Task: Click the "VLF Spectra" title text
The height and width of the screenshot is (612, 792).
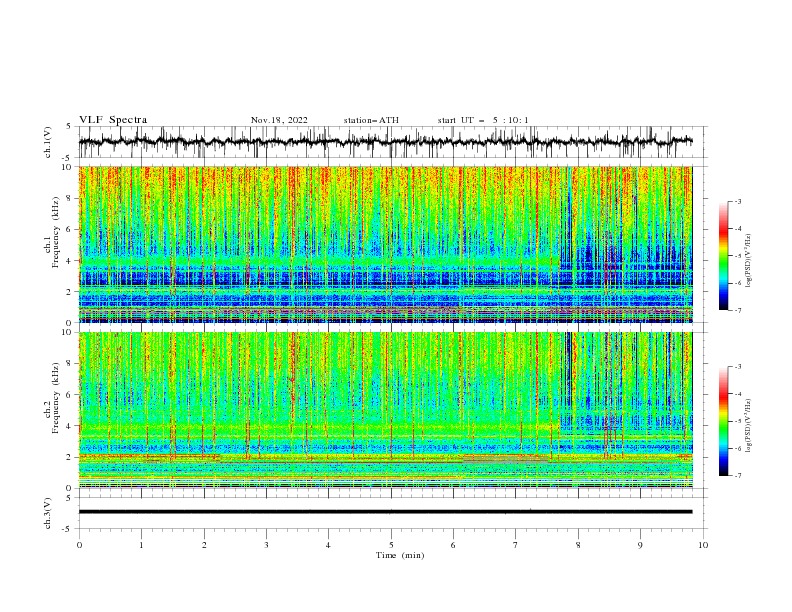Action: click(x=113, y=120)
